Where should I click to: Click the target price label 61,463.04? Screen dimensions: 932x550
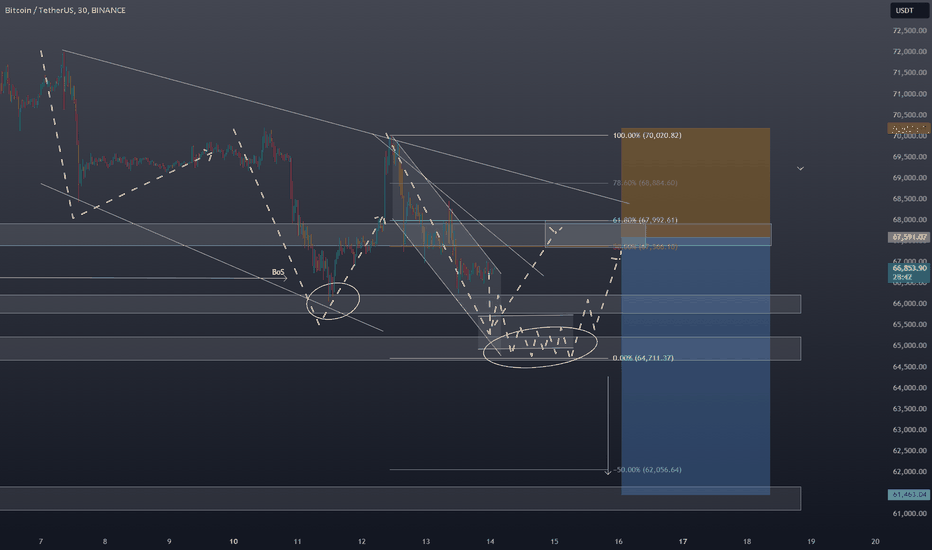point(909,495)
